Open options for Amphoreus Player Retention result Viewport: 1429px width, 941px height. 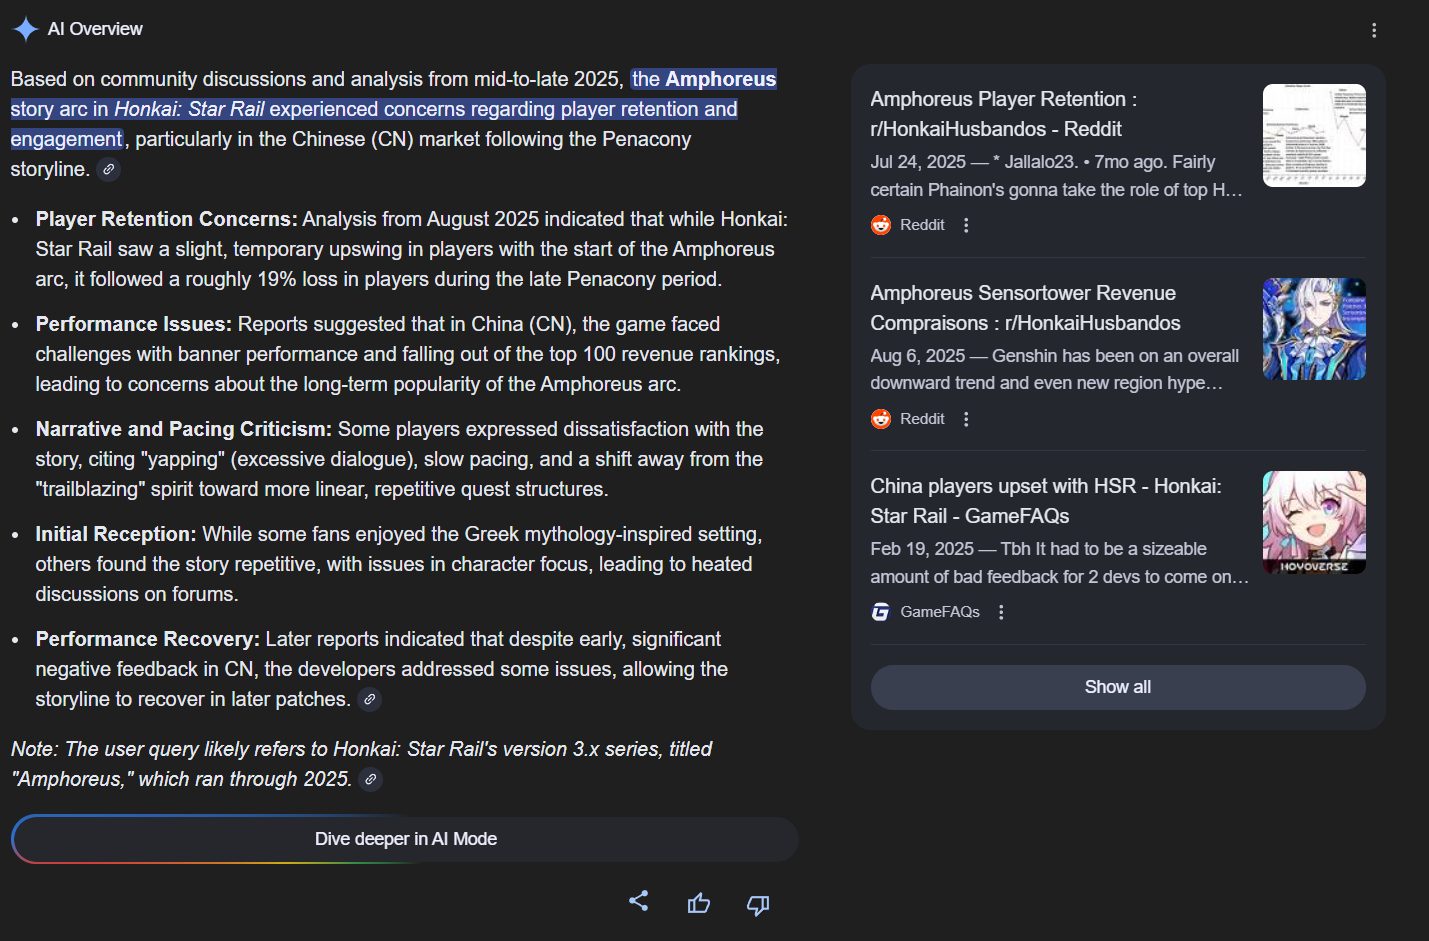click(x=966, y=225)
